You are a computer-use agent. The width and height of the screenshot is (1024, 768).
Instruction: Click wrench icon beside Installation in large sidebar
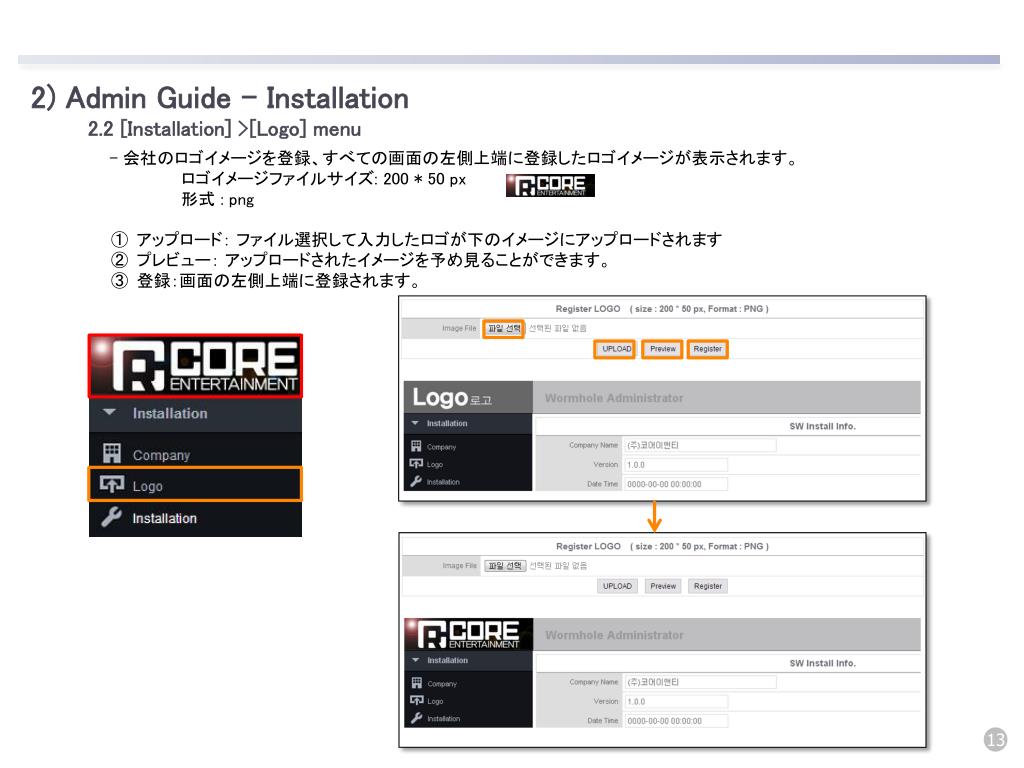click(111, 517)
